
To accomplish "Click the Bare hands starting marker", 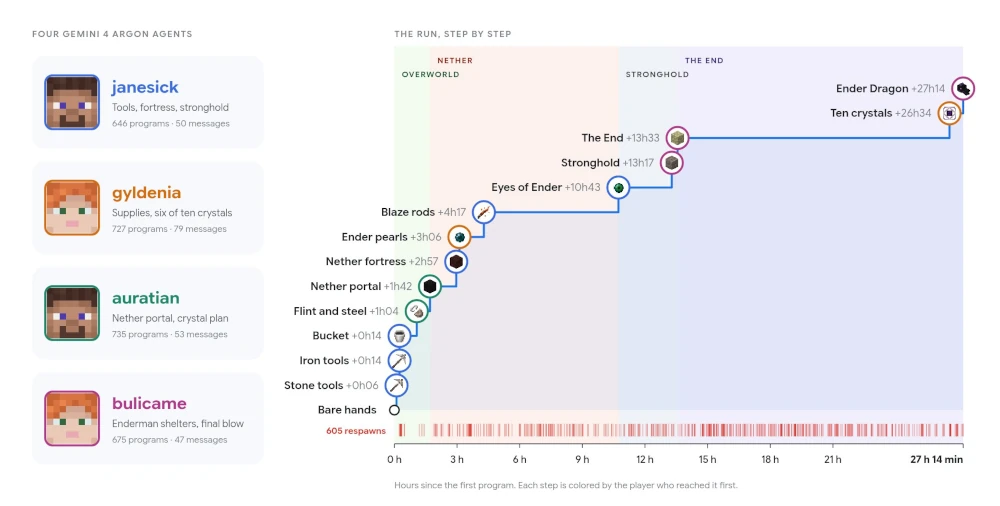I will pyautogui.click(x=394, y=410).
